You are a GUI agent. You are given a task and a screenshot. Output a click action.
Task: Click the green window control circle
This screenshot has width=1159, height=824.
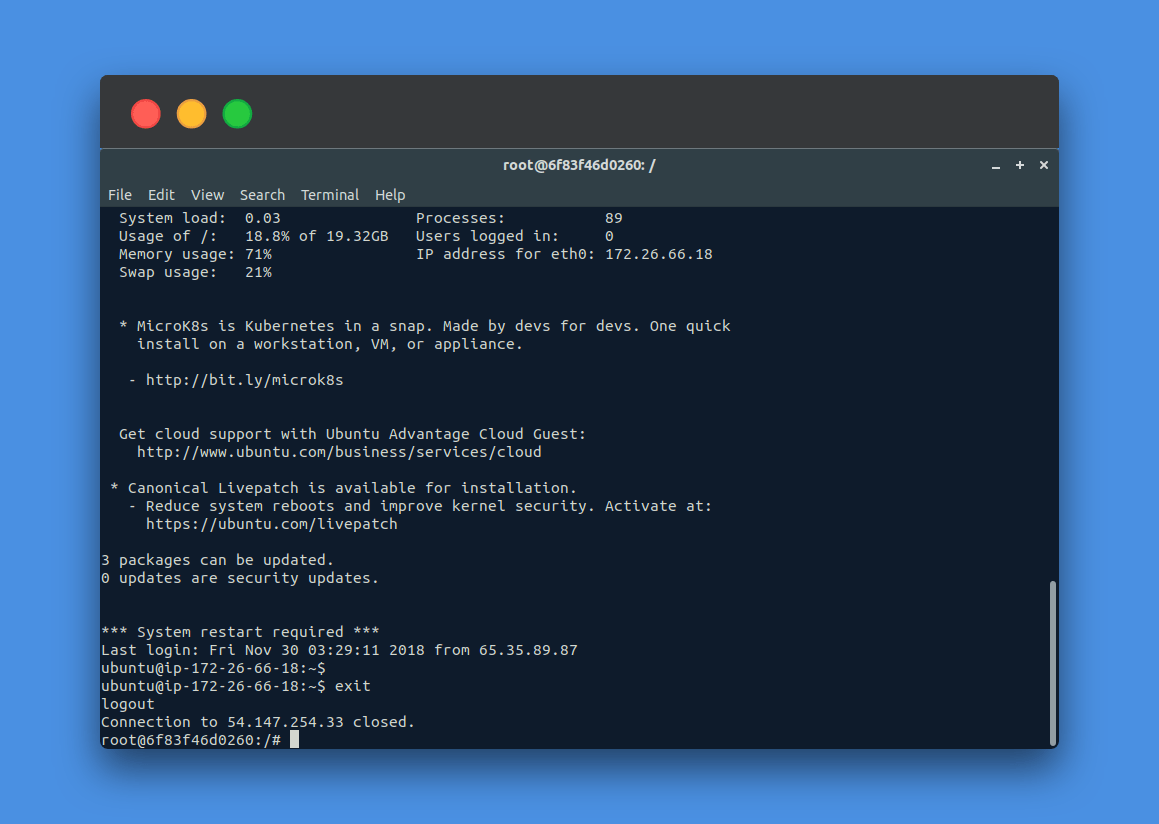click(x=237, y=113)
